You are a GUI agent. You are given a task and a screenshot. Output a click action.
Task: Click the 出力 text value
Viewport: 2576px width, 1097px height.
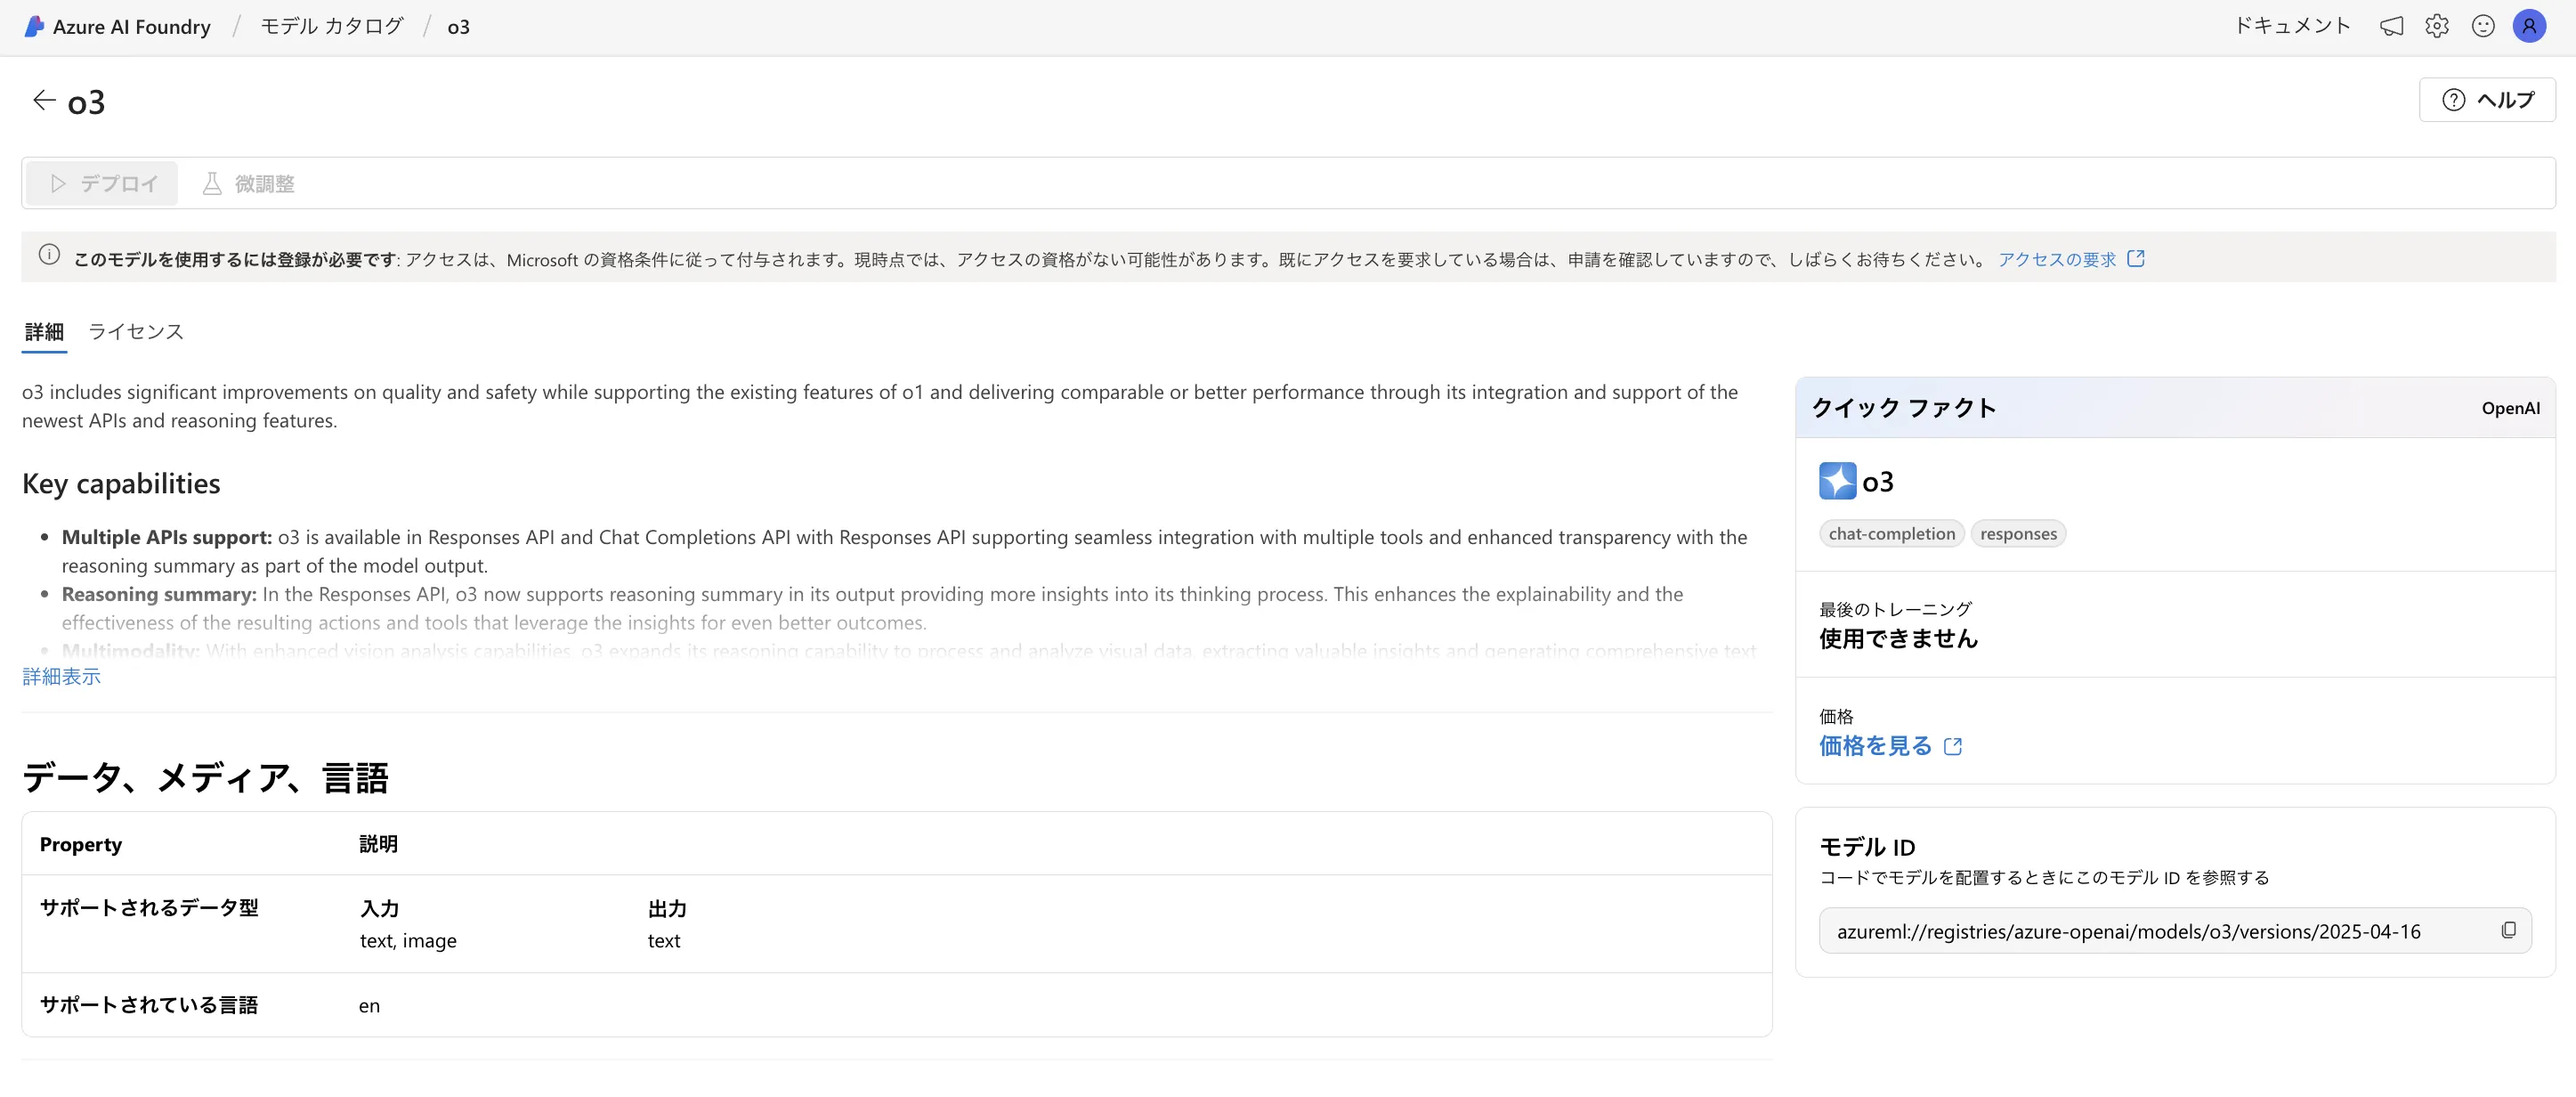point(664,941)
